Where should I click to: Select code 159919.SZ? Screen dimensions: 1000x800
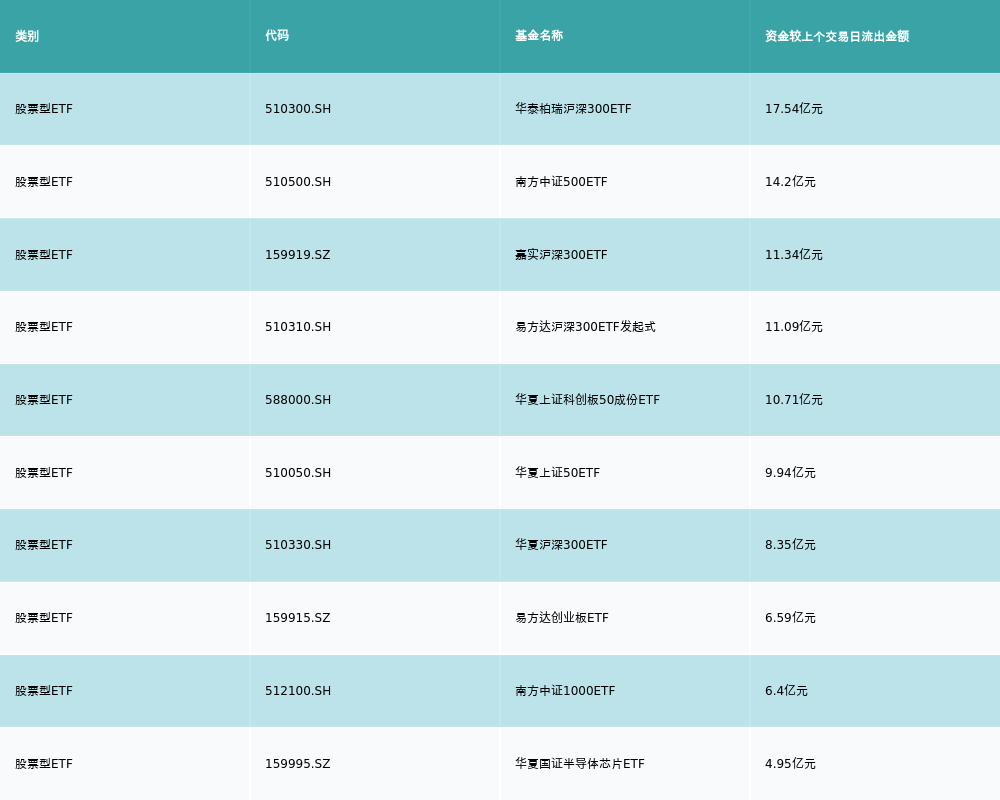pyautogui.click(x=298, y=255)
